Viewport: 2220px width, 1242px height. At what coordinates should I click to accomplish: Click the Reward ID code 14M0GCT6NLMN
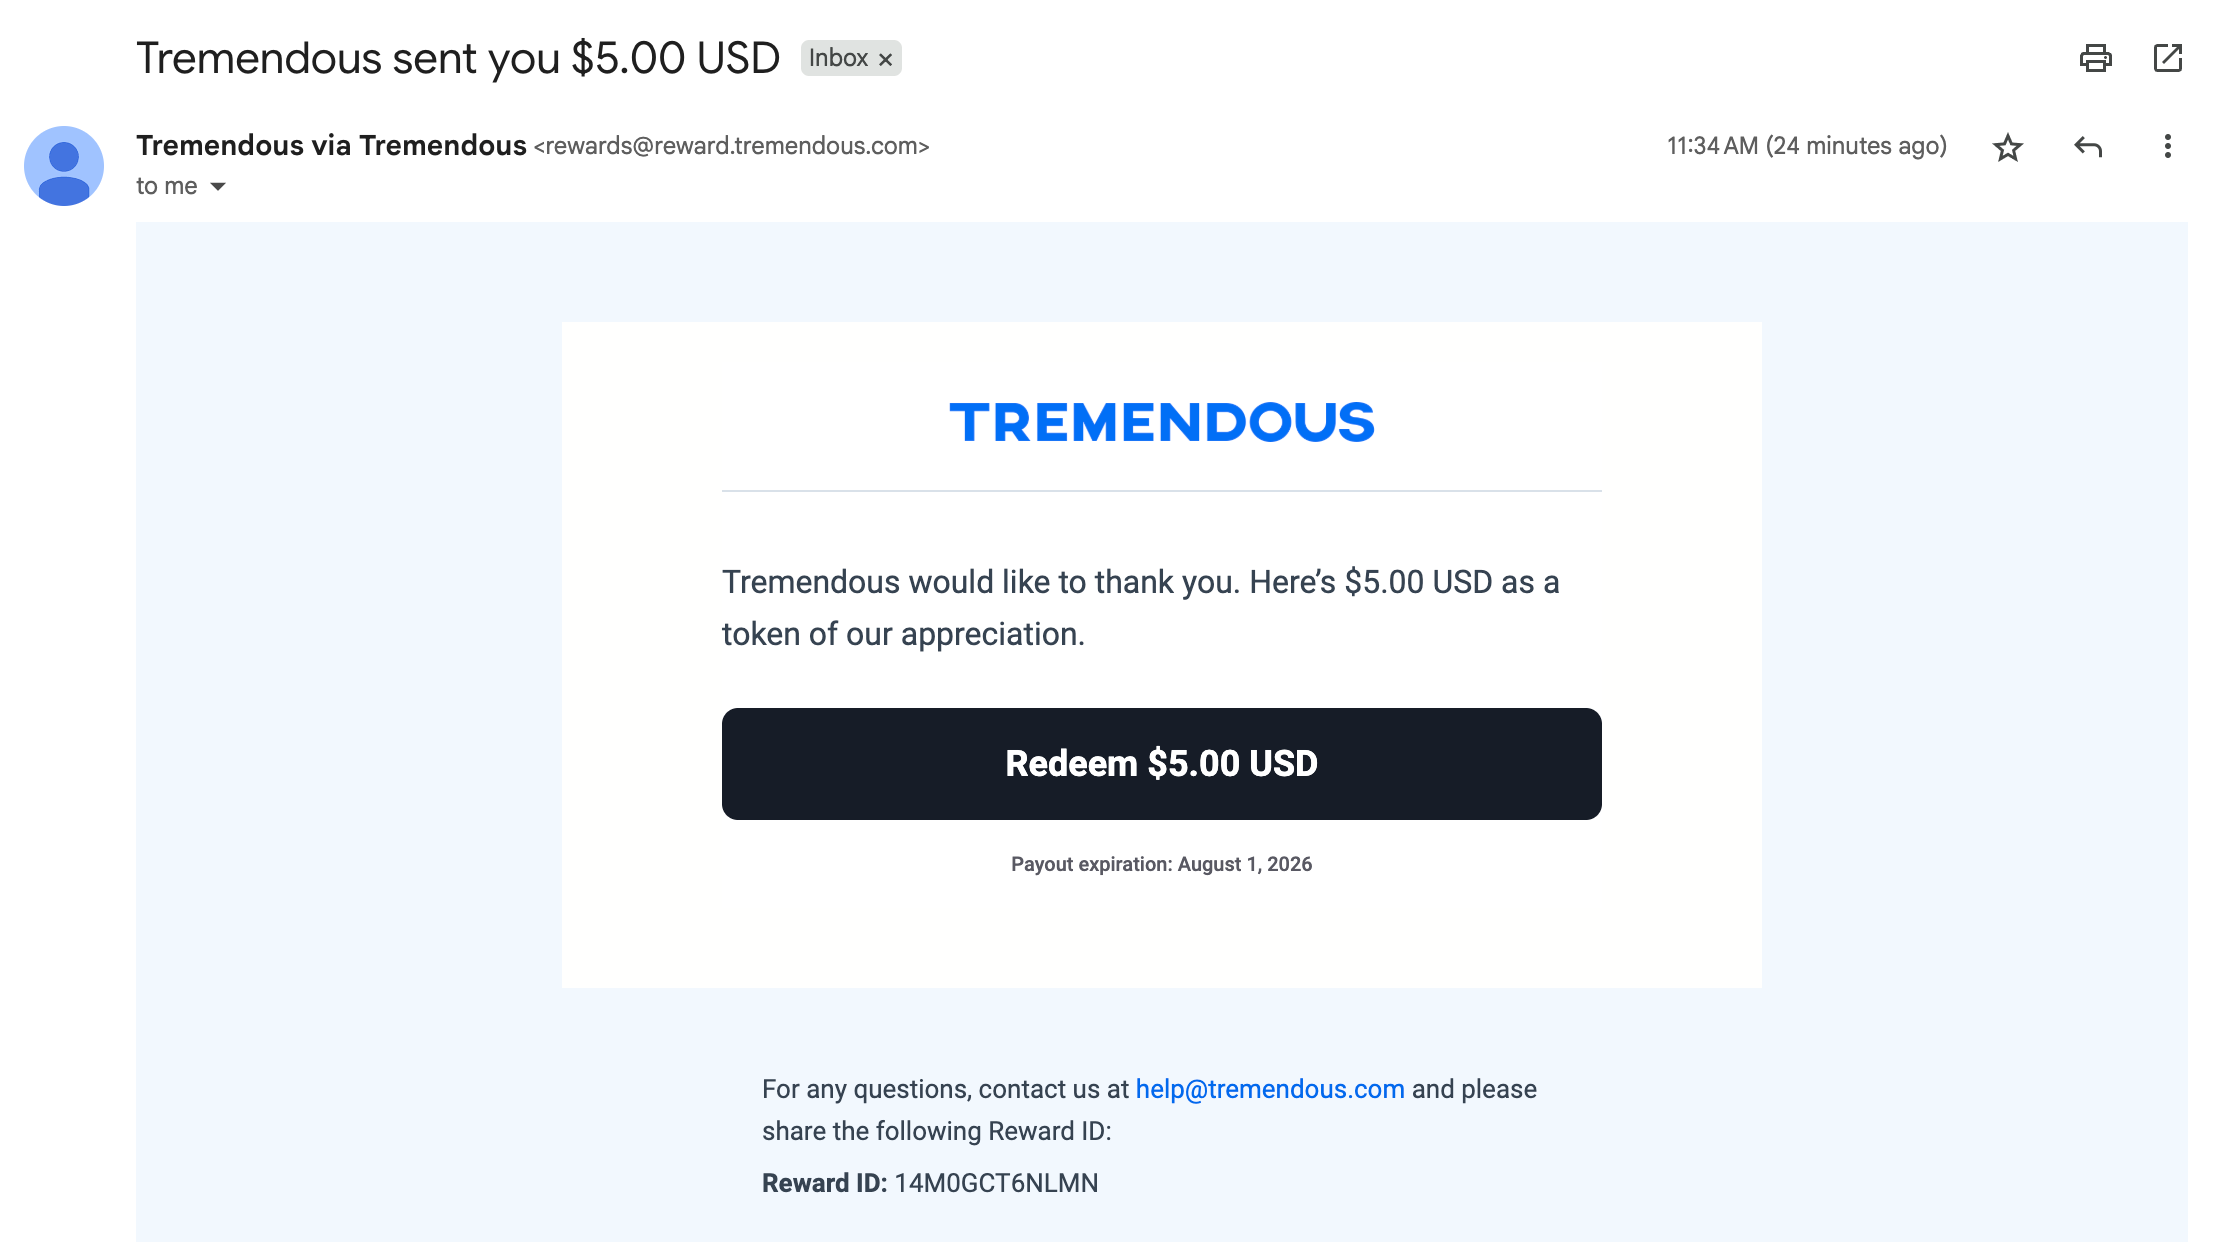996,1183
